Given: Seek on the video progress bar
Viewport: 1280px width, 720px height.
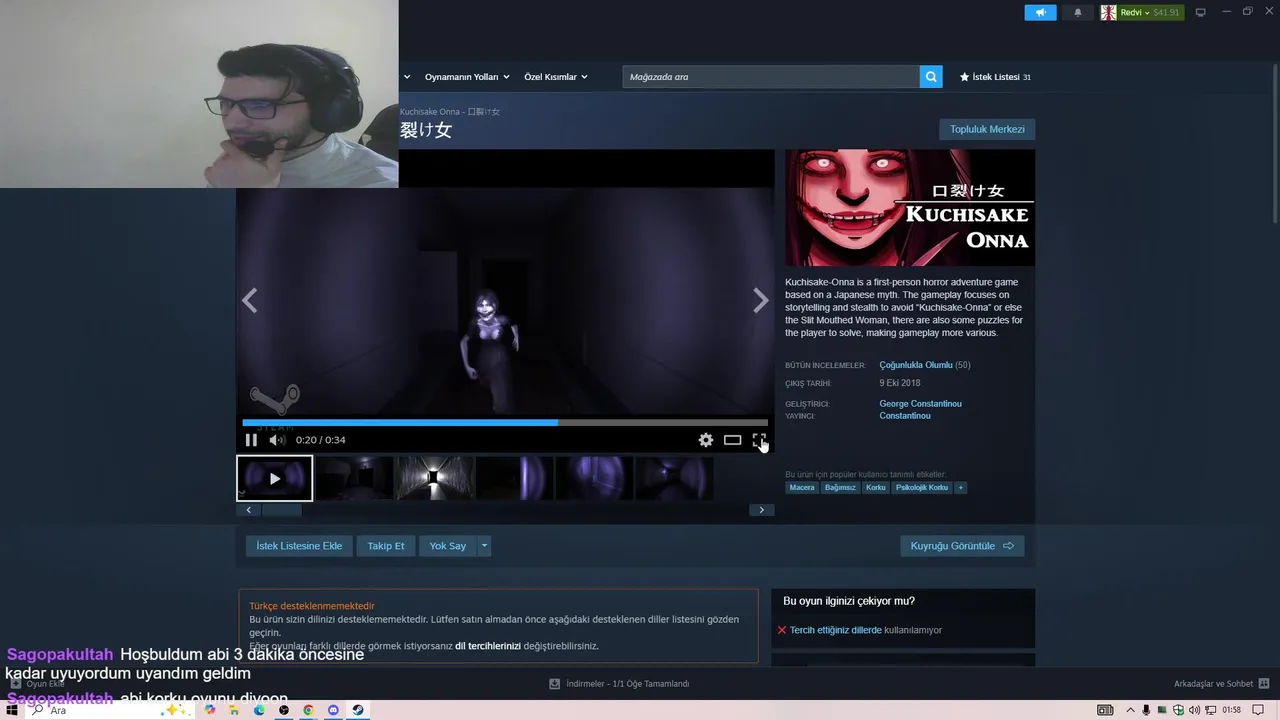Looking at the screenshot, I should pyautogui.click(x=505, y=423).
